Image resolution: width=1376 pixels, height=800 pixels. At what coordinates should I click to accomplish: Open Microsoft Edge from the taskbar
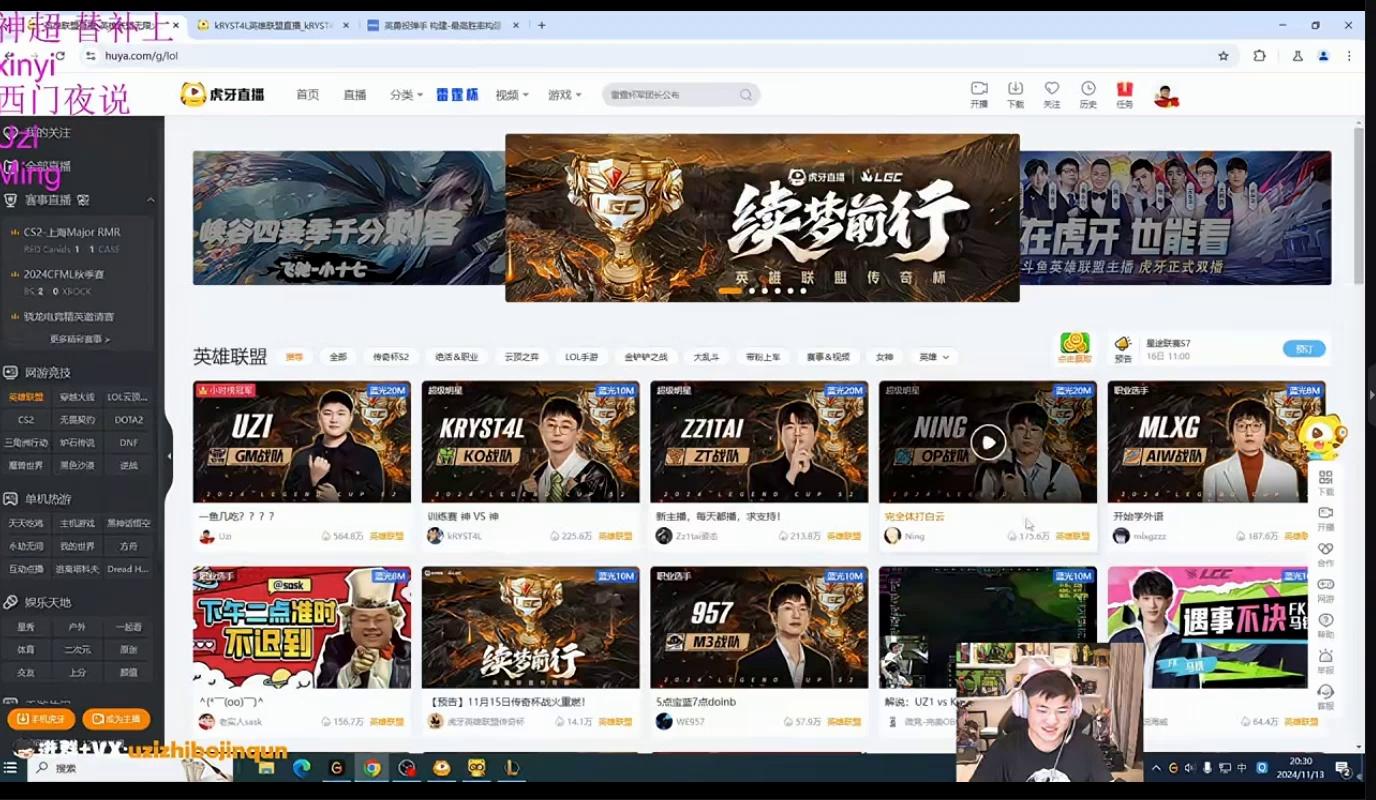click(x=301, y=768)
